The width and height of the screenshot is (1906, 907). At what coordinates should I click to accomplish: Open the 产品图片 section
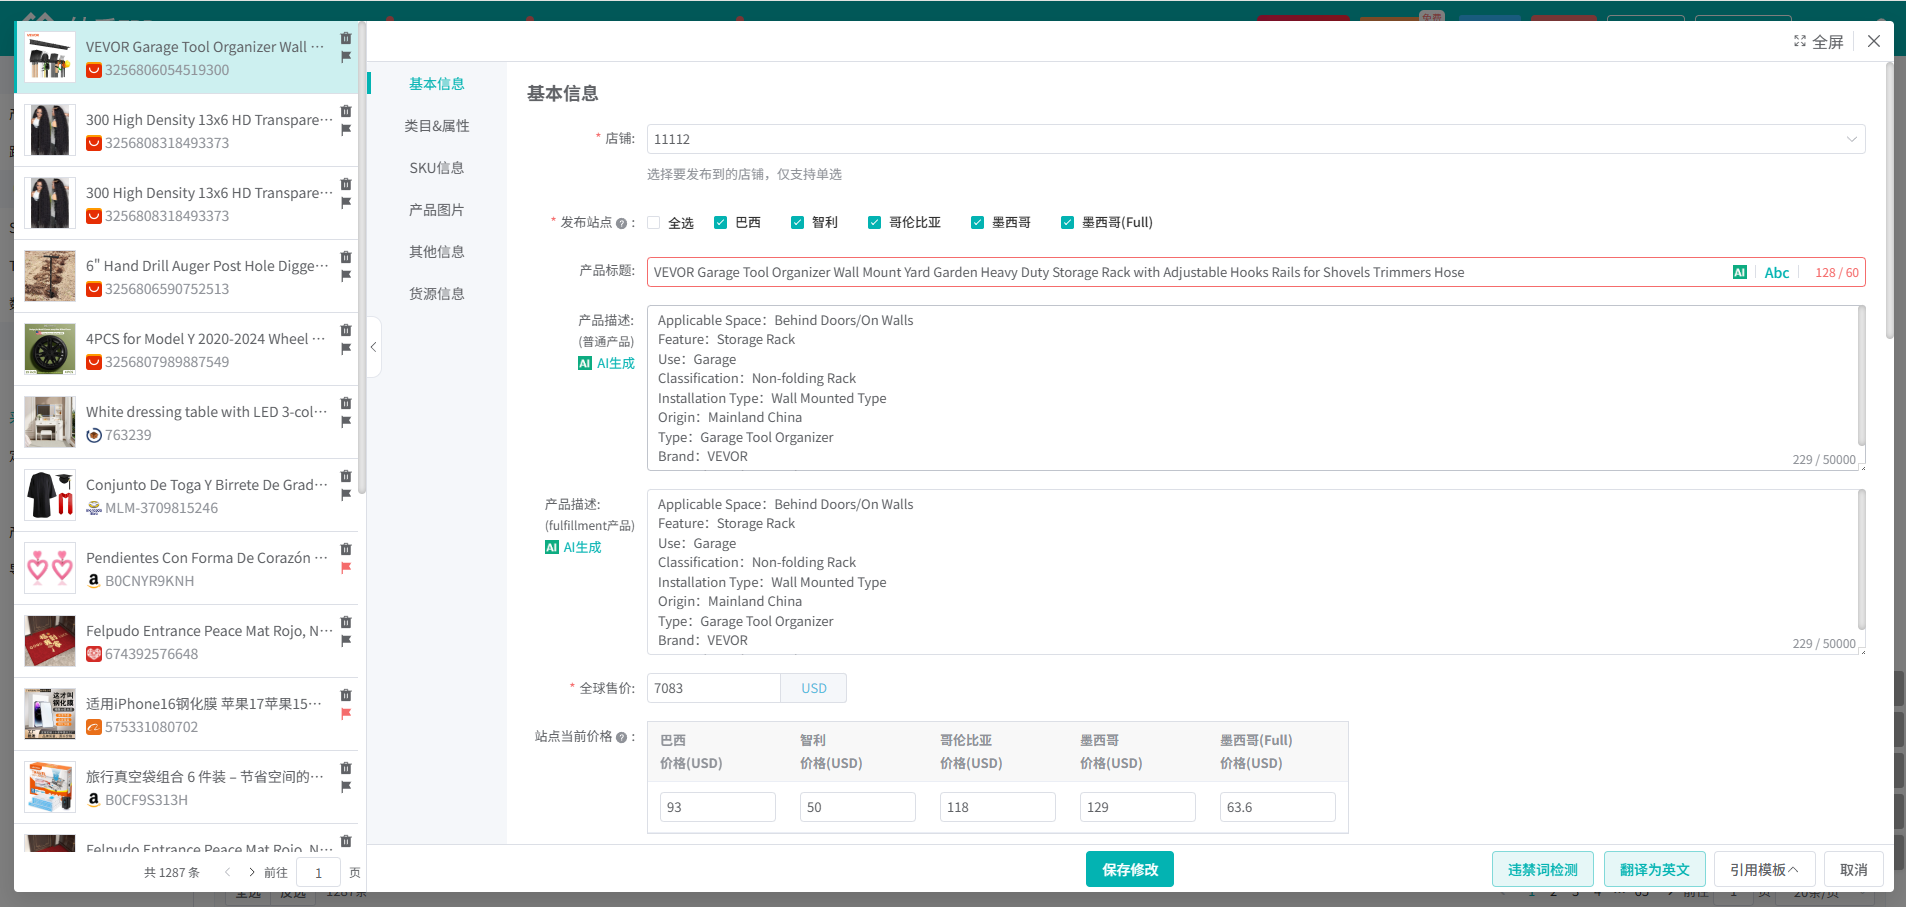click(436, 210)
